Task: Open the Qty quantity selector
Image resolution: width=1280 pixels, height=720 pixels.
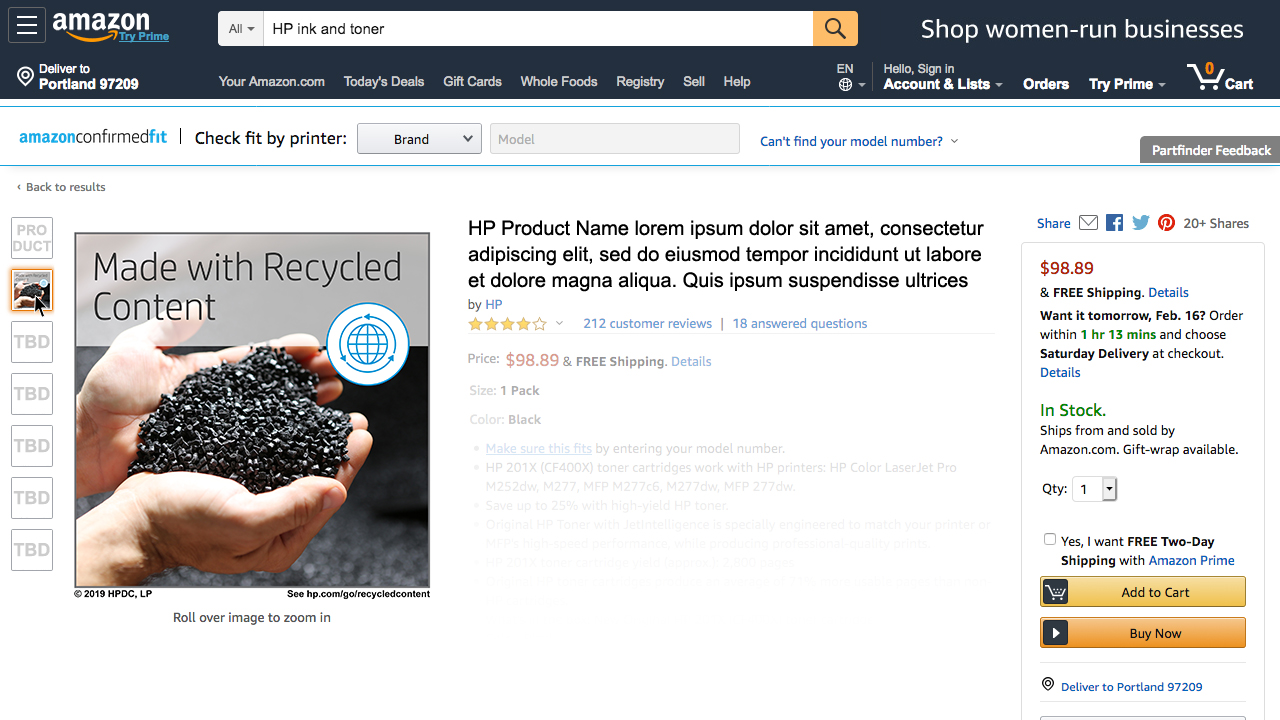Action: (x=1094, y=489)
